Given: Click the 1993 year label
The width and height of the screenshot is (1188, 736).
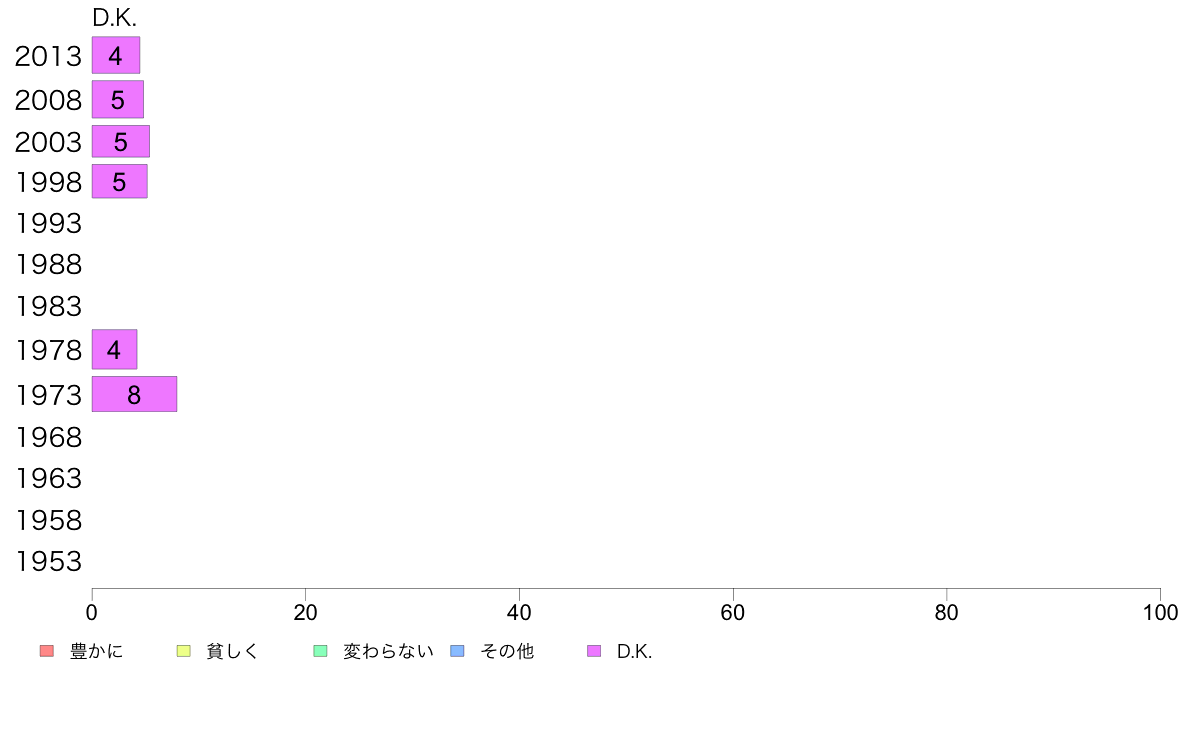Looking at the screenshot, I should 48,224.
